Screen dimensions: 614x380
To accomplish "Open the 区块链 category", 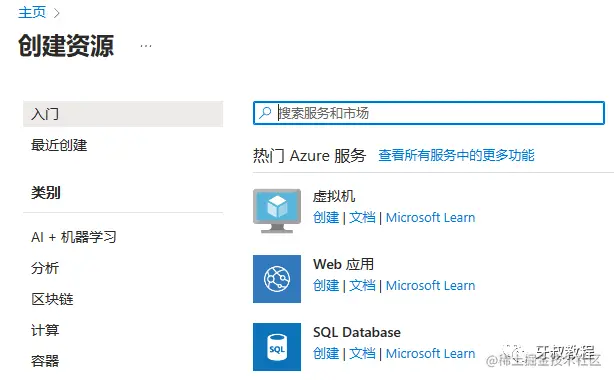I will (52, 299).
